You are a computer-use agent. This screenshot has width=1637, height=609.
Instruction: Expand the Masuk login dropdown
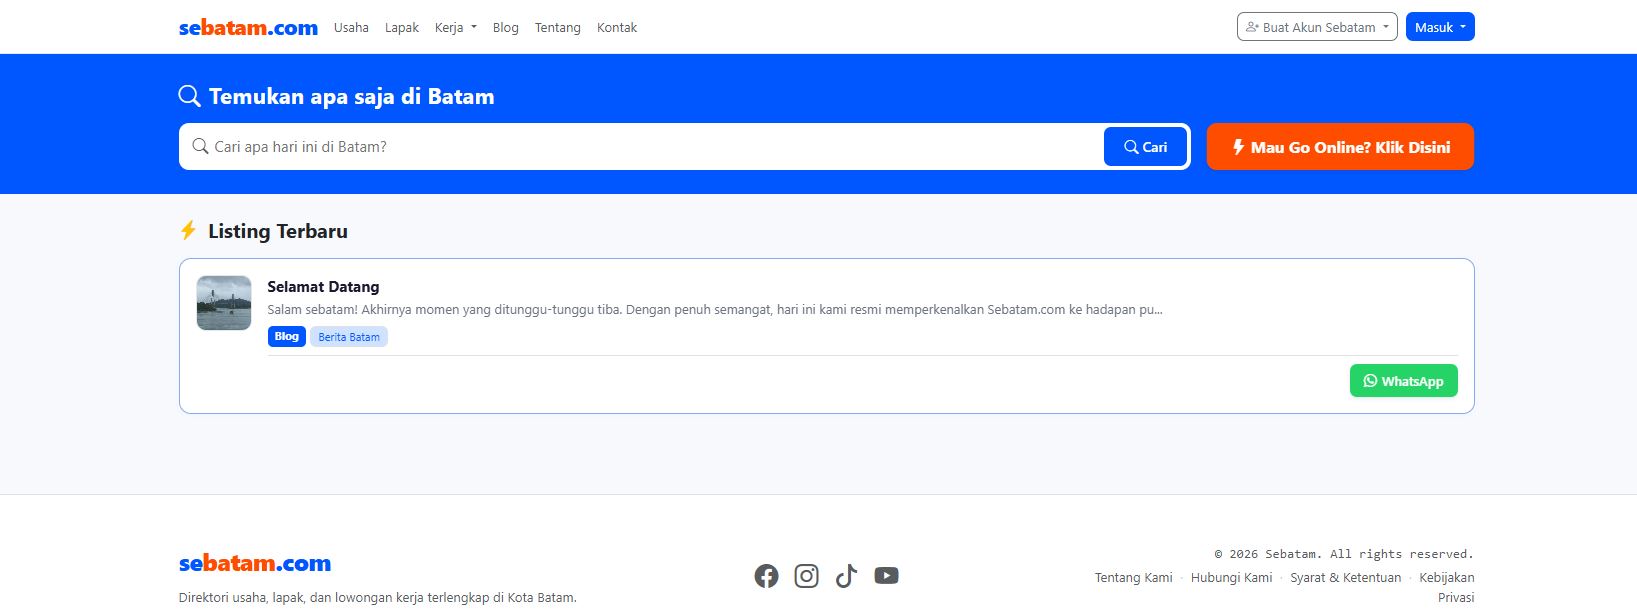[x=1440, y=27]
